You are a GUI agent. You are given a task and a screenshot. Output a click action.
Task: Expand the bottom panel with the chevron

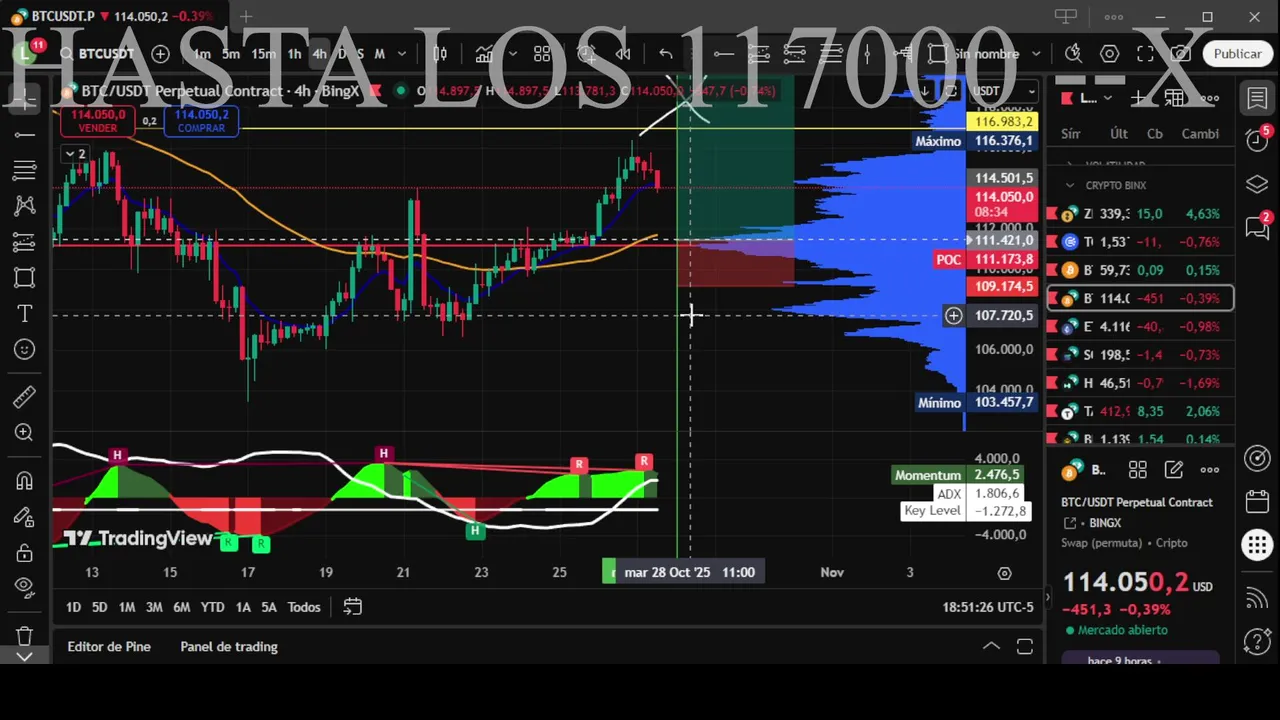(991, 646)
